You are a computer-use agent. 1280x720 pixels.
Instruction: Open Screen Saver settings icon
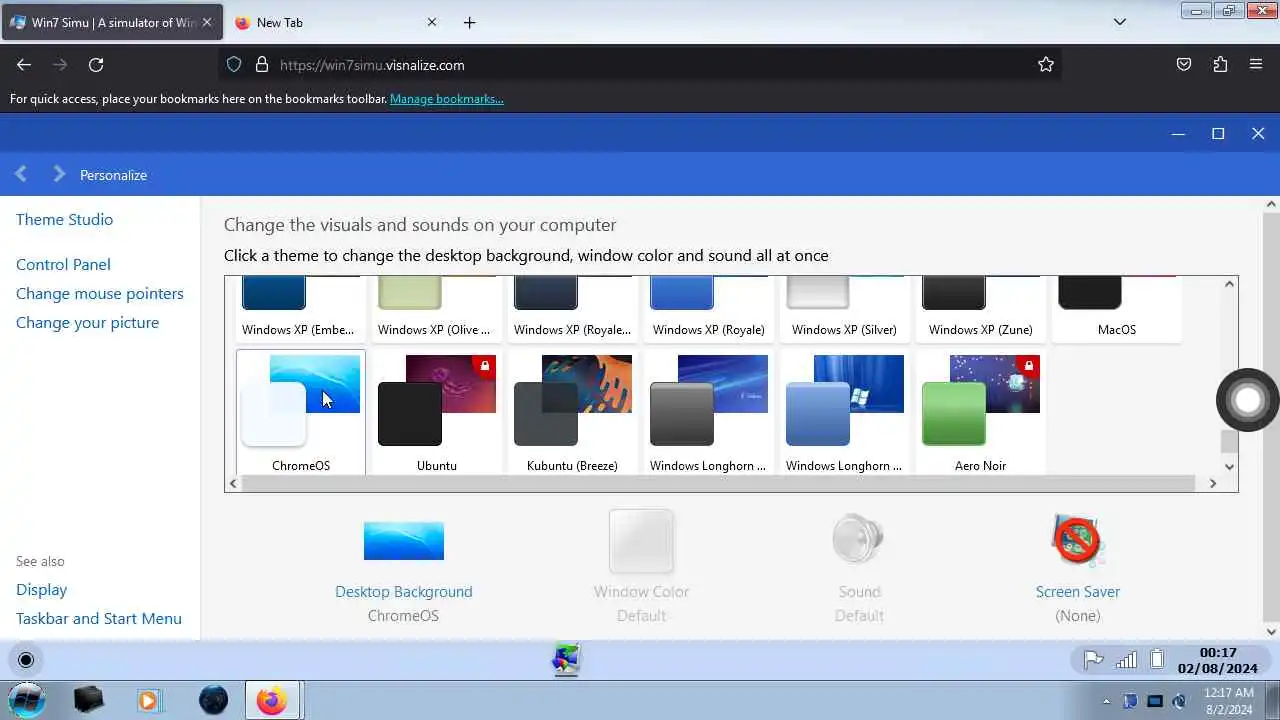(1077, 540)
